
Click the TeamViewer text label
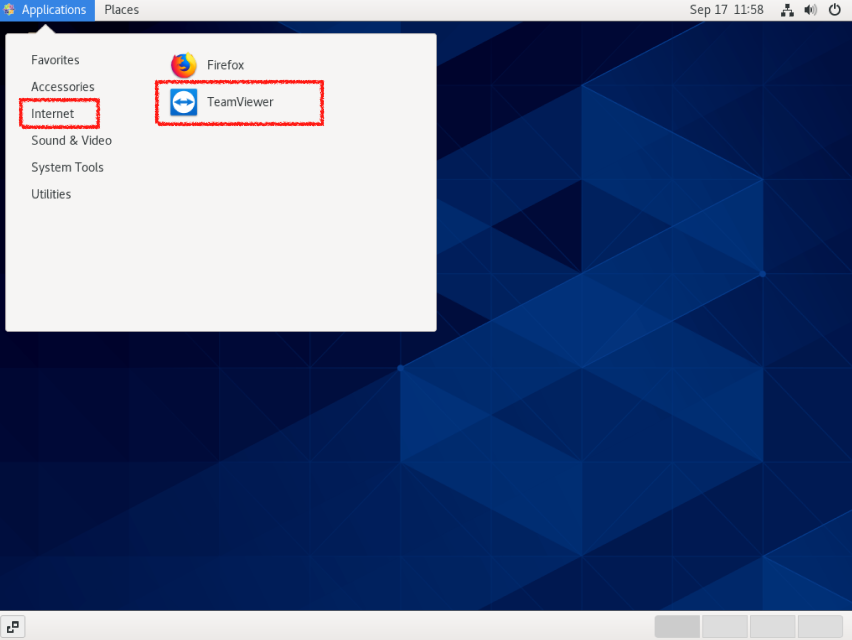[x=240, y=102]
